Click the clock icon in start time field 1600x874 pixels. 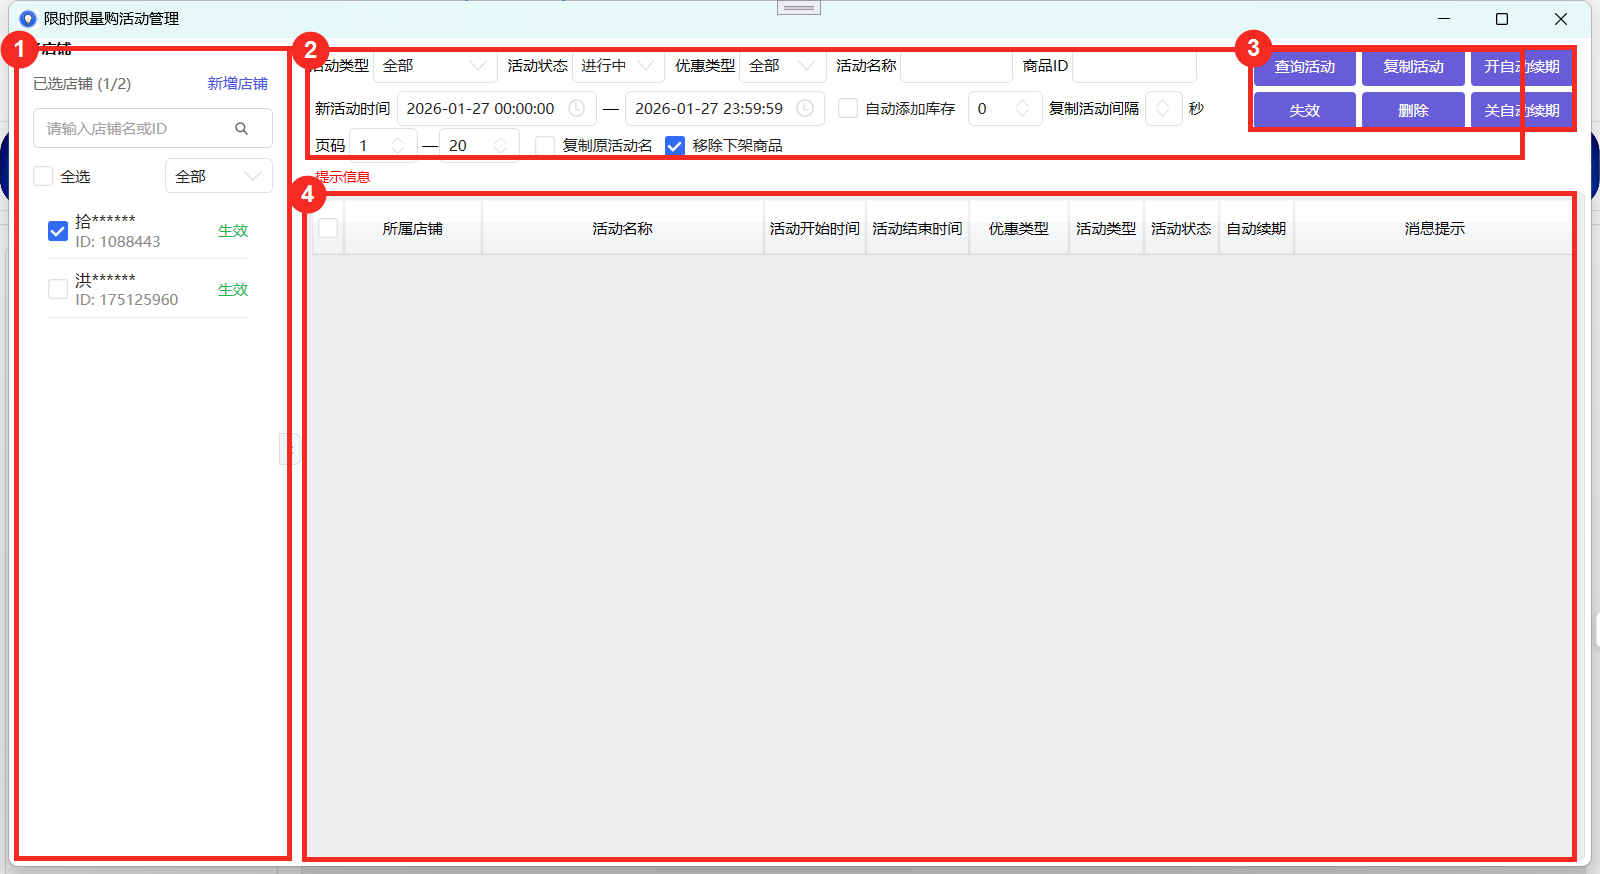(x=577, y=108)
